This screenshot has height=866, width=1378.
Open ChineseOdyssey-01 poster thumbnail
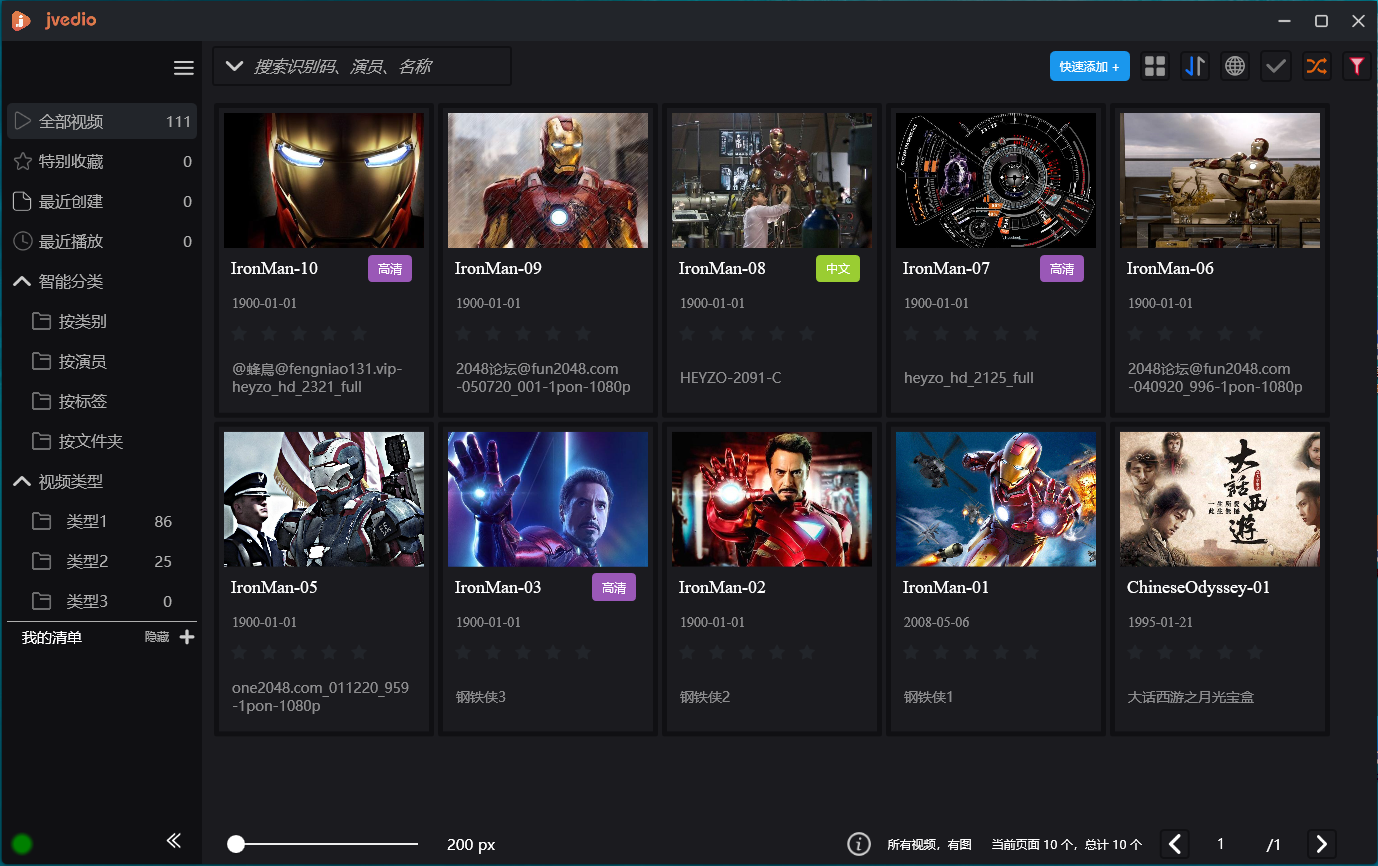click(x=1220, y=499)
